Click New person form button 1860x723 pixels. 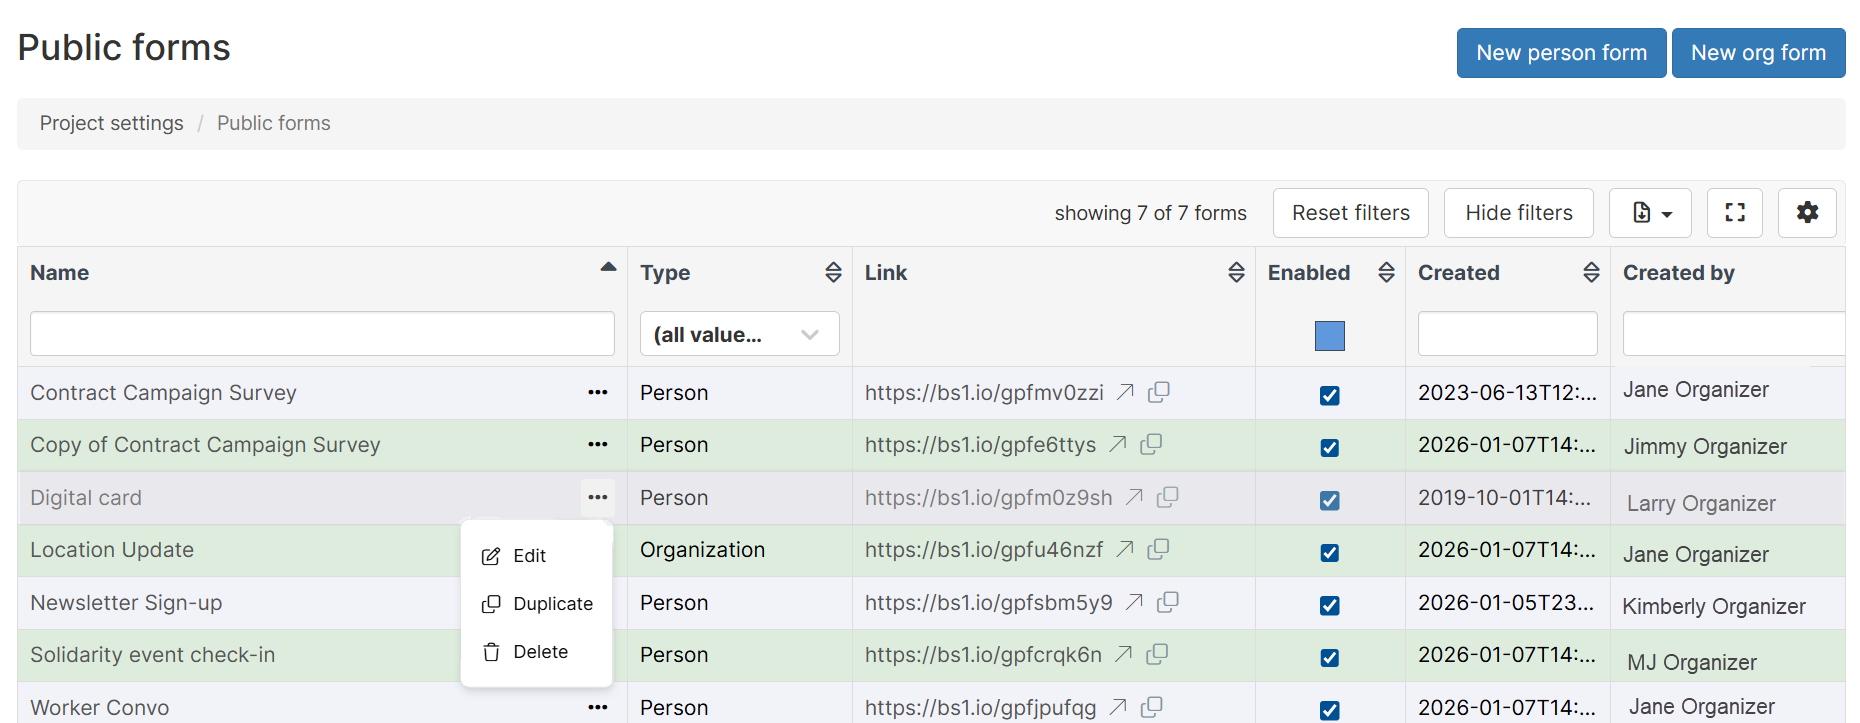pos(1561,53)
